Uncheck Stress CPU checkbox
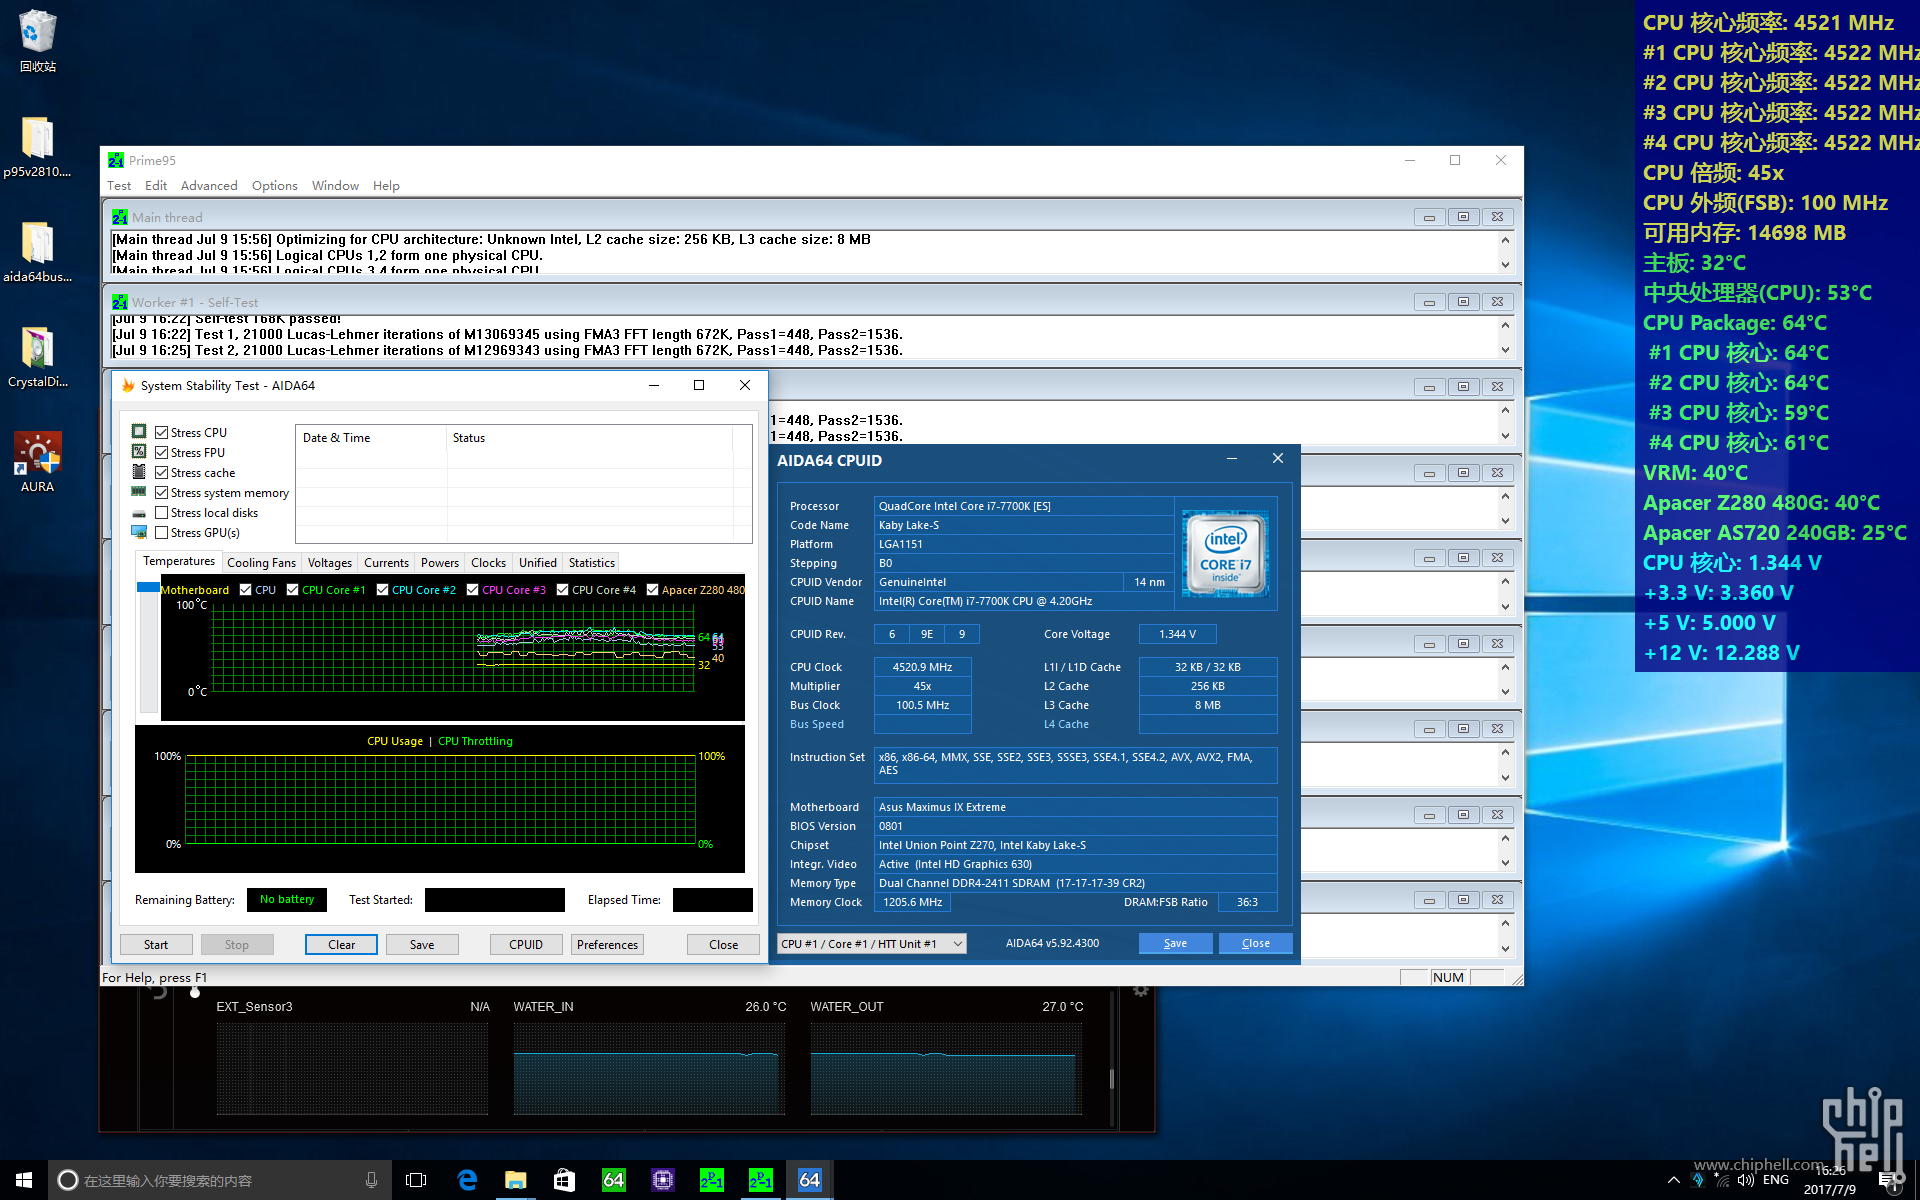1920x1200 pixels. click(x=161, y=432)
